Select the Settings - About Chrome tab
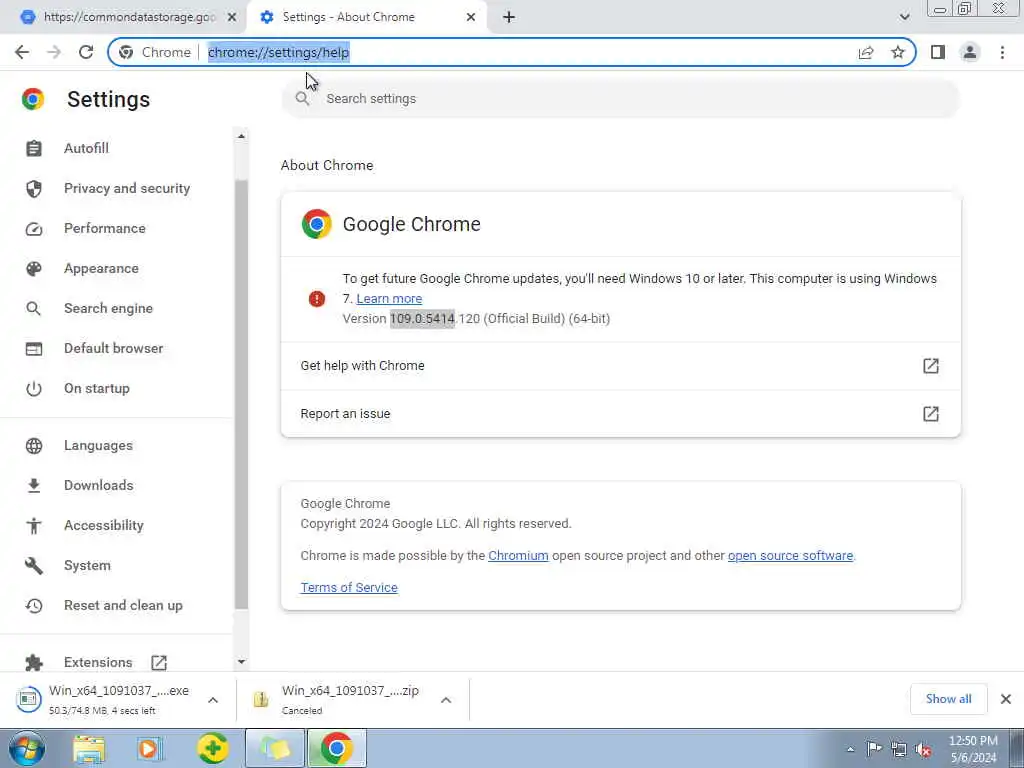Viewport: 1024px width, 768px height. pyautogui.click(x=366, y=17)
